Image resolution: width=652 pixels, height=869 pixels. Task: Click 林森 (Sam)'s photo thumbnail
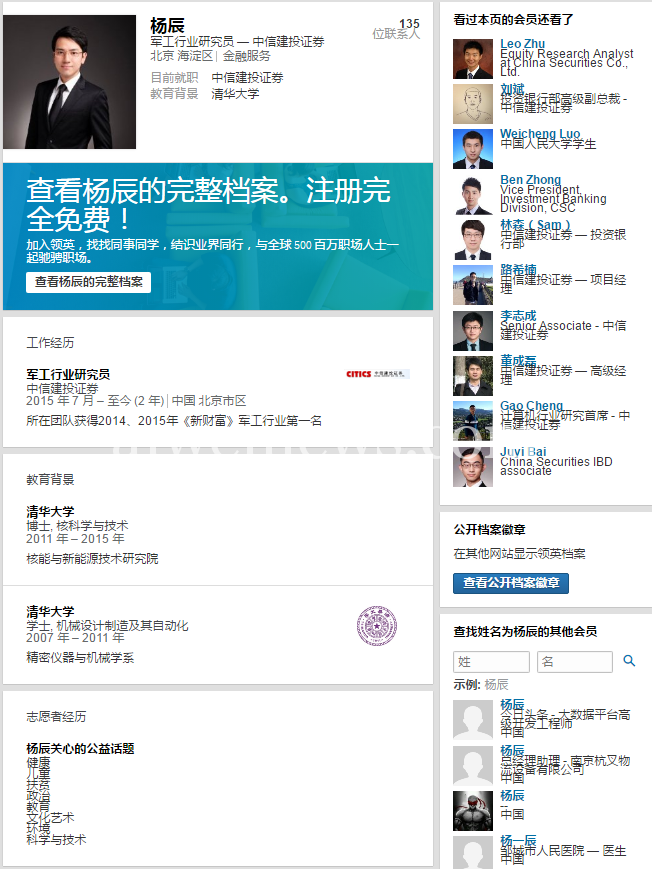click(473, 240)
